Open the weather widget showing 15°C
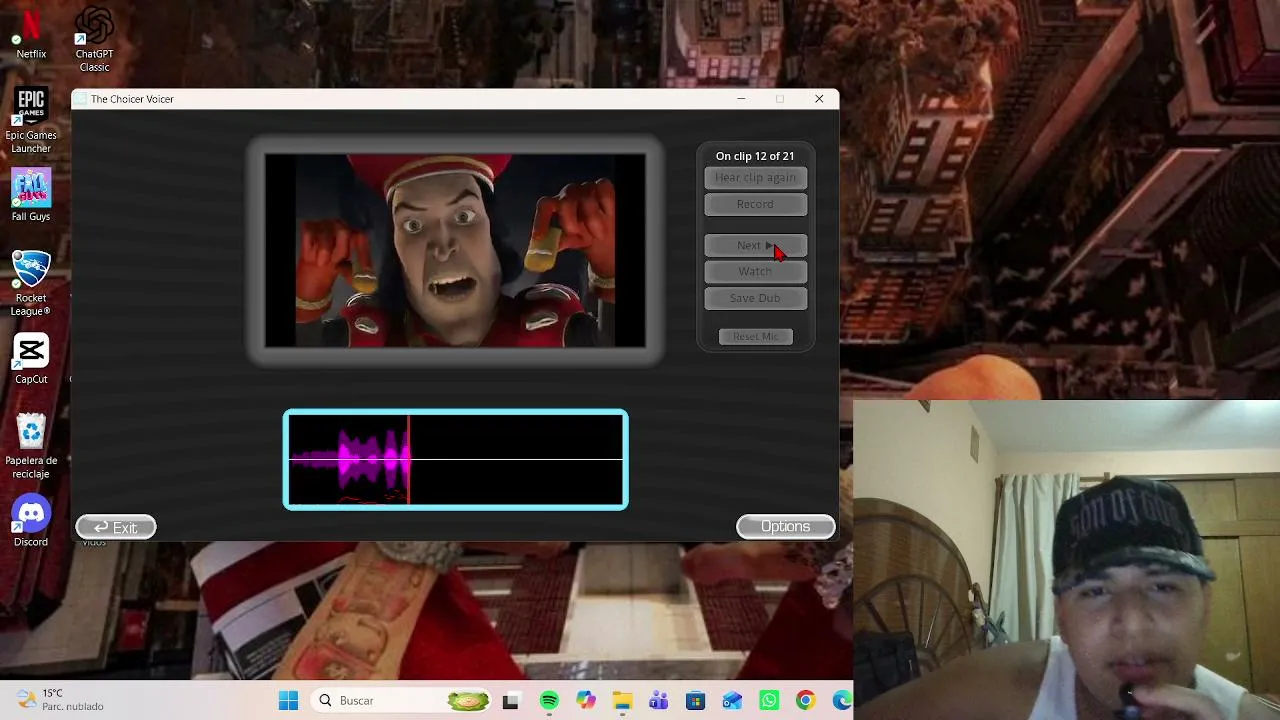This screenshot has width=1280, height=720. [x=60, y=700]
